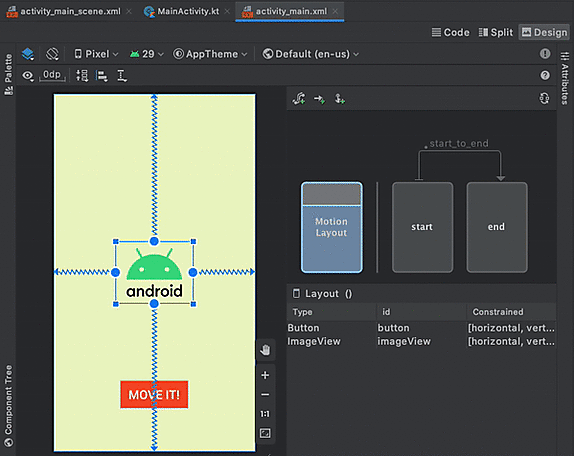Click the zoom to fit screen icon
574x456 pixels.
coord(265,433)
